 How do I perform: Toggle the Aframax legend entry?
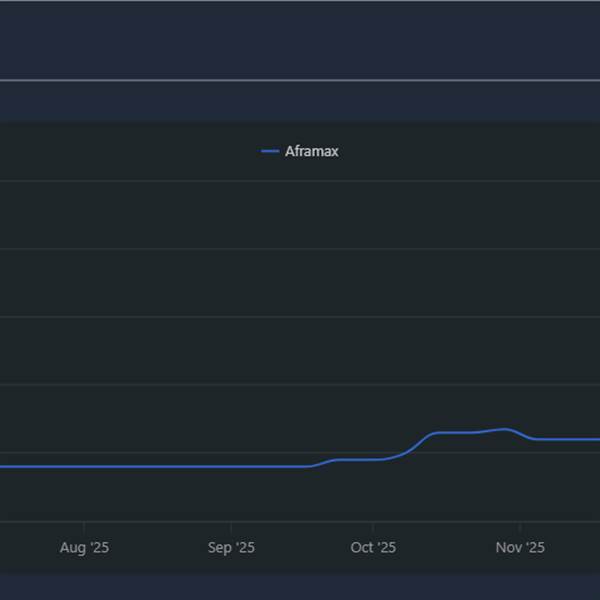(x=300, y=152)
